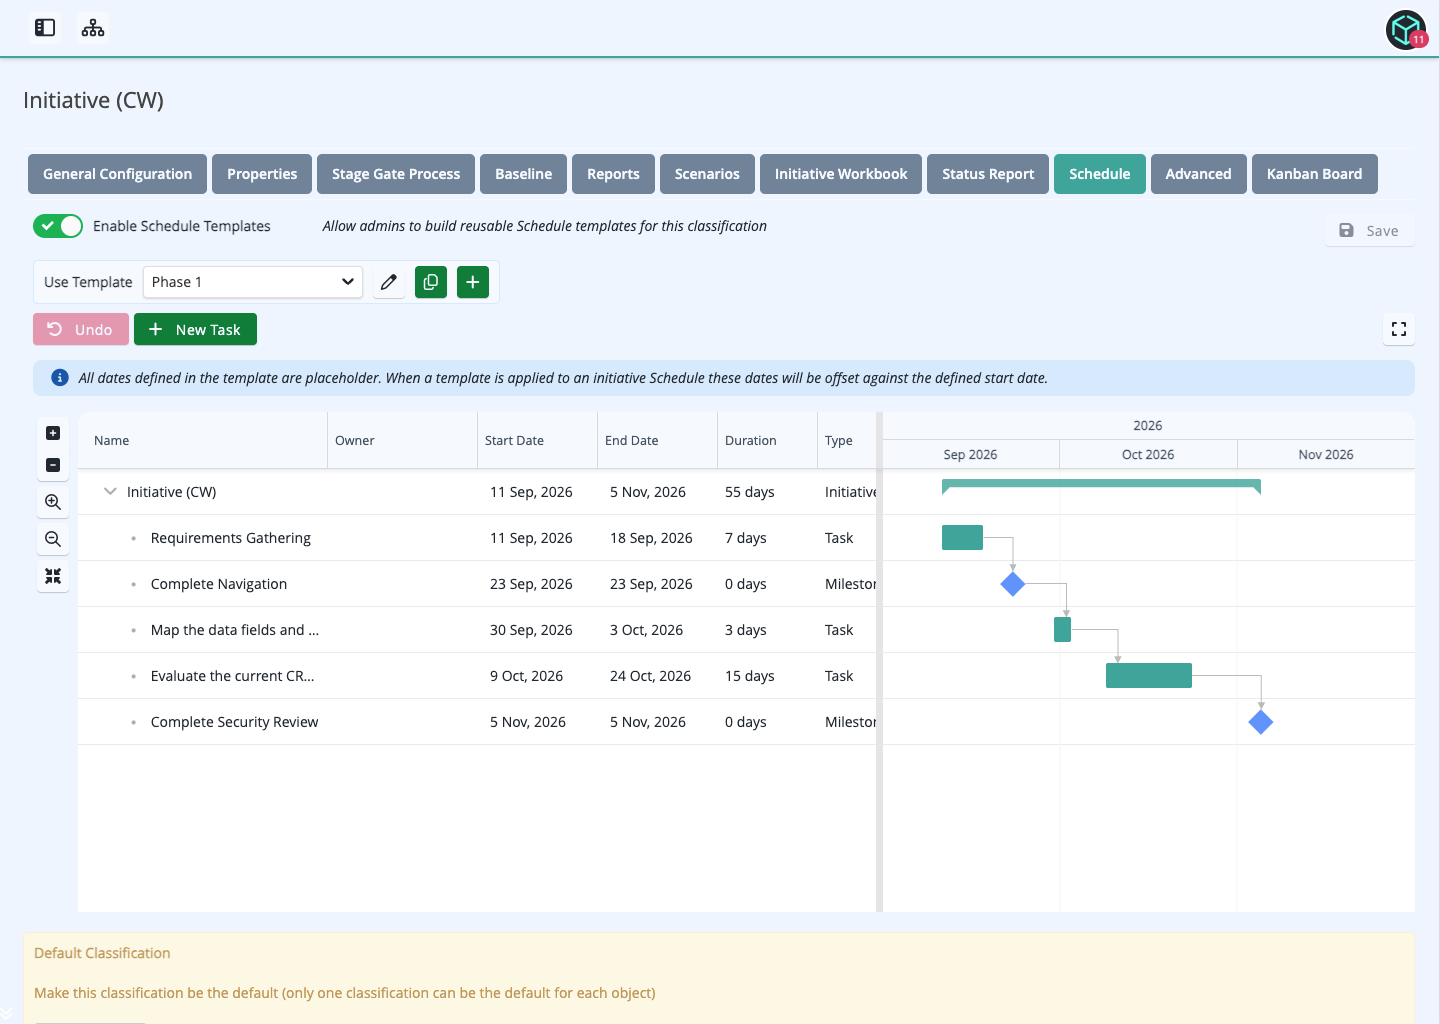Screen dimensions: 1440x1024
Task: Zoom in on the Gantt chart
Action: pos(53,502)
